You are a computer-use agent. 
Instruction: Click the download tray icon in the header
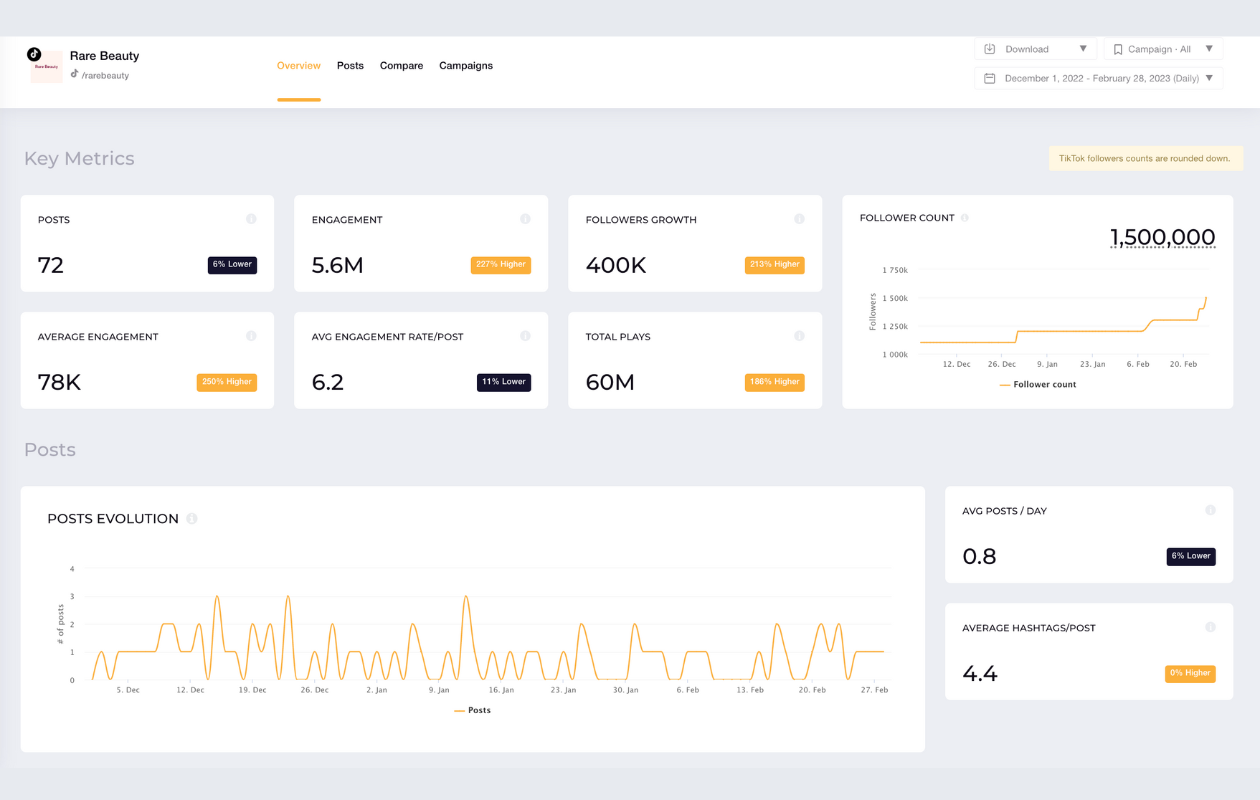[990, 49]
